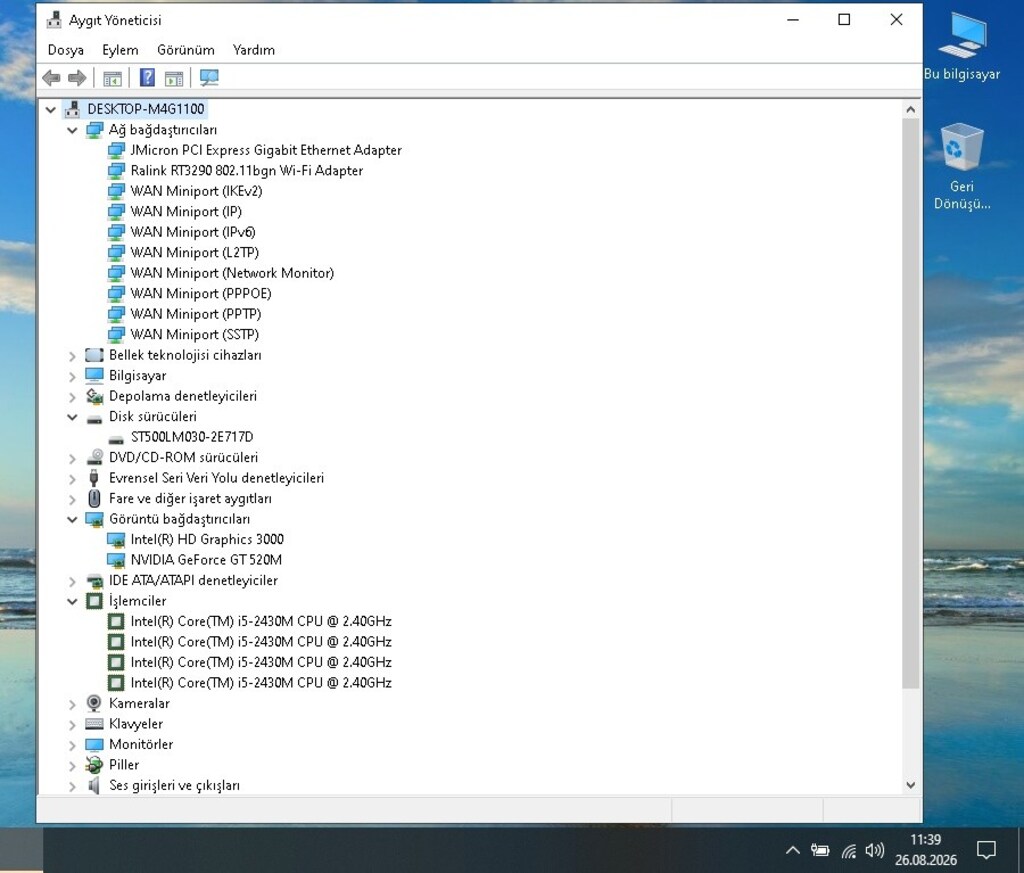Screen dimensions: 1024x873
Task: Open the Dosya menu
Action: click(x=65, y=50)
